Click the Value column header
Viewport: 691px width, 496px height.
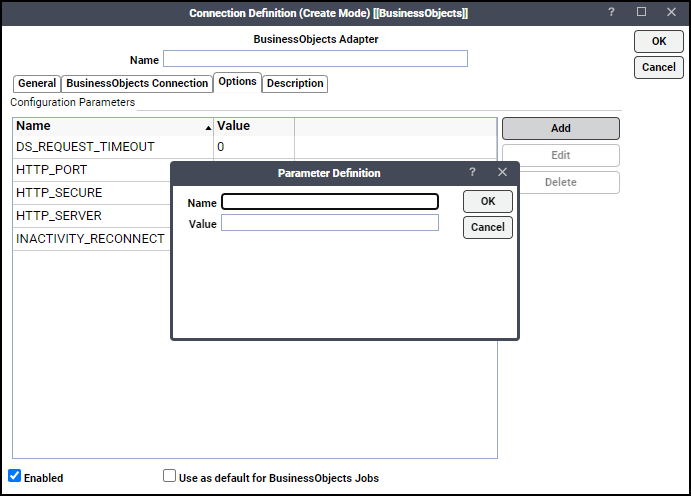point(254,126)
